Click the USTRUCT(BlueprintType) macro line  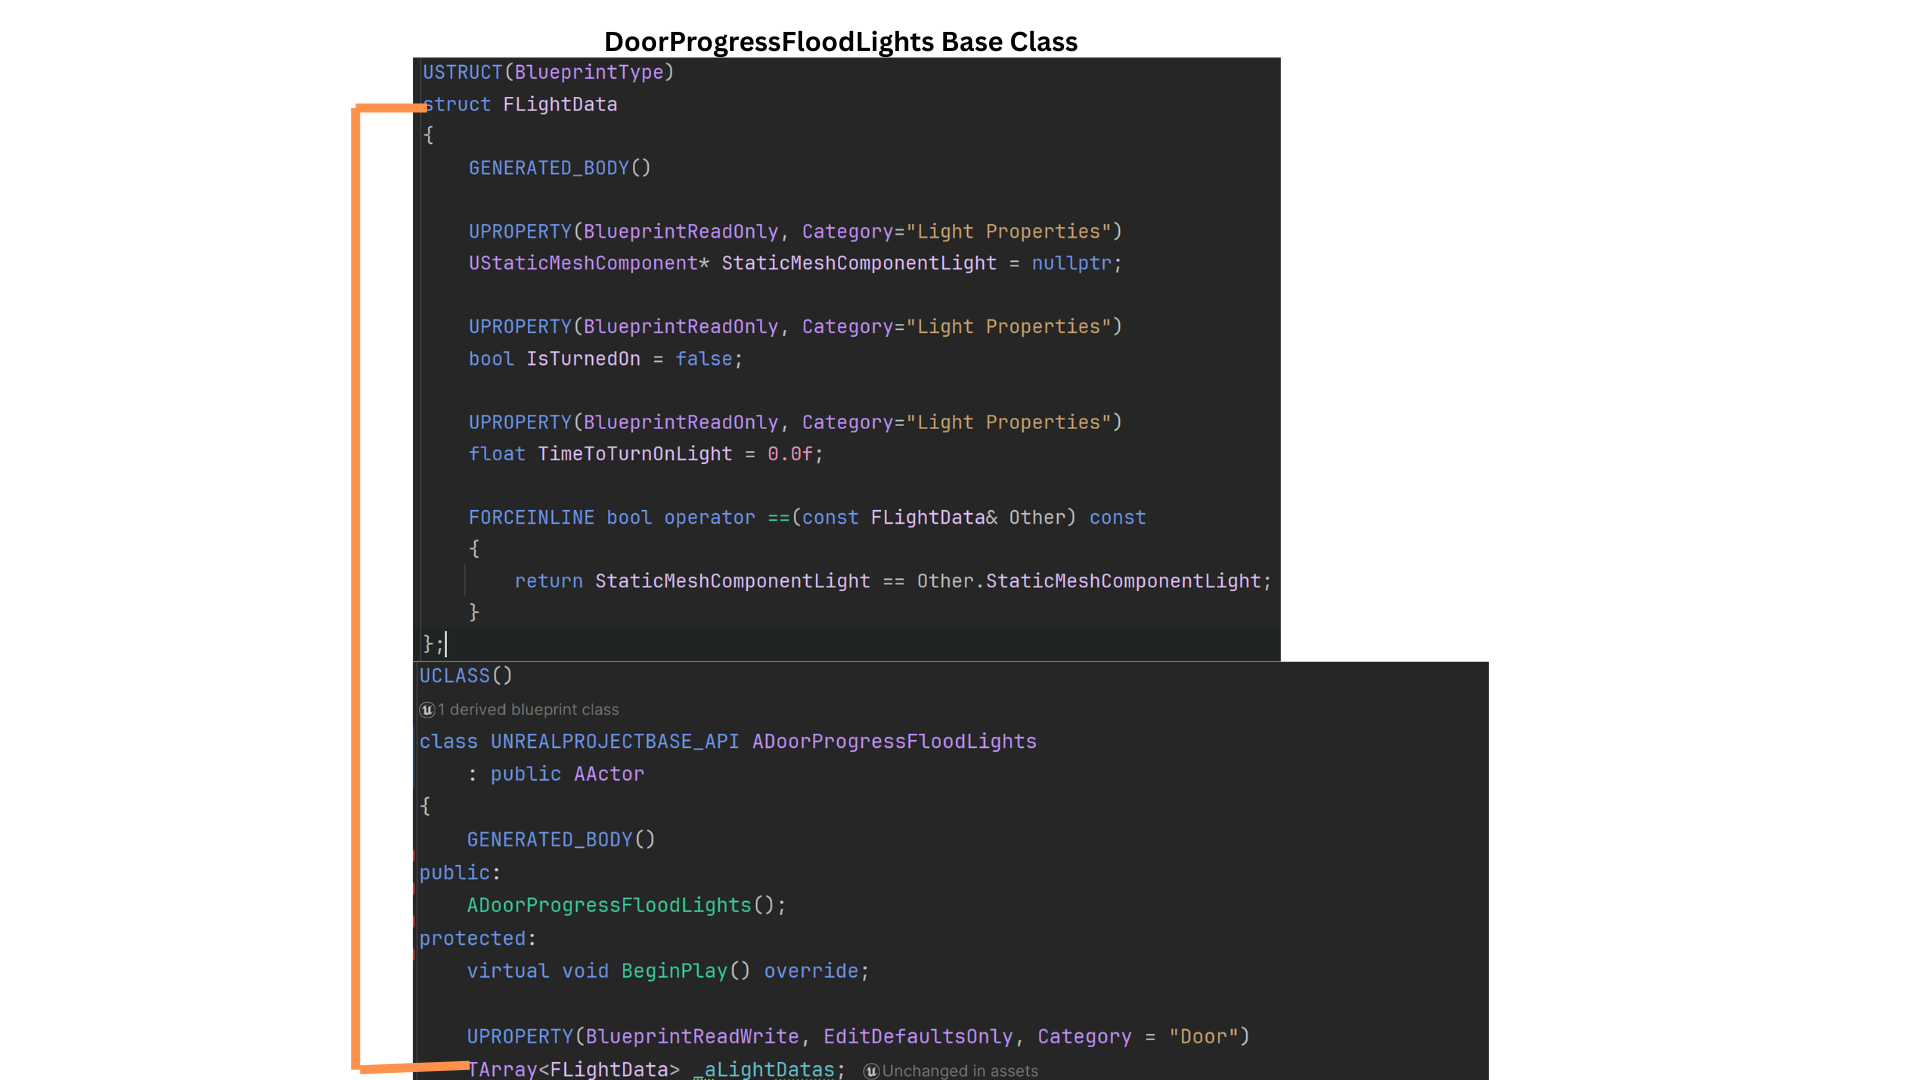(x=548, y=72)
